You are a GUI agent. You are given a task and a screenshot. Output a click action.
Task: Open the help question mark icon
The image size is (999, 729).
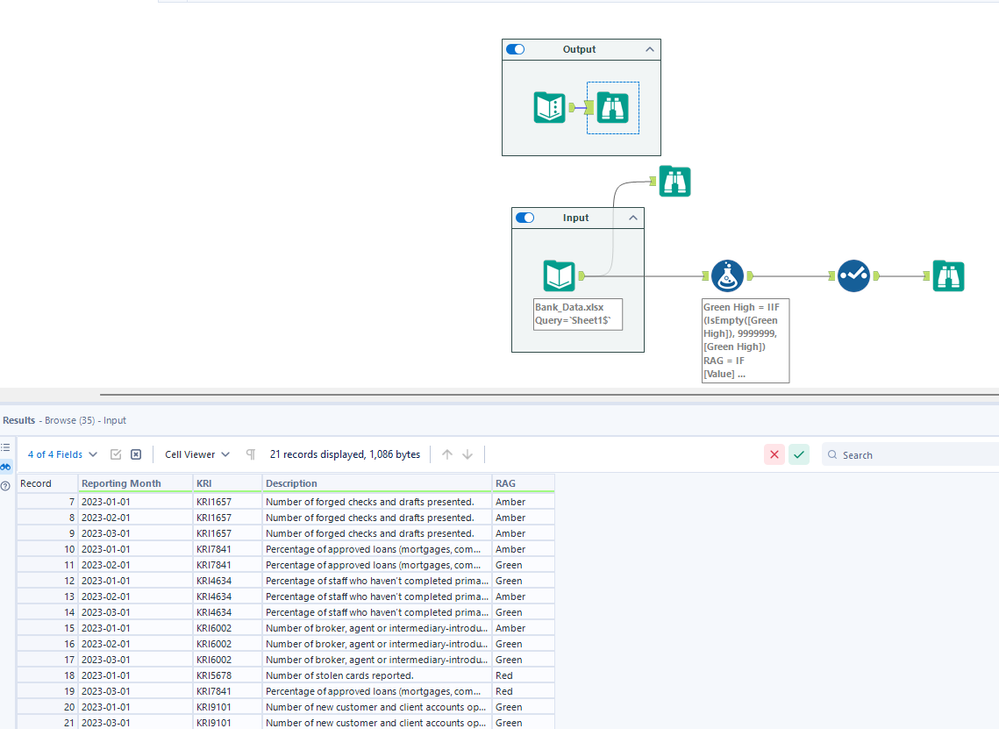[6, 486]
